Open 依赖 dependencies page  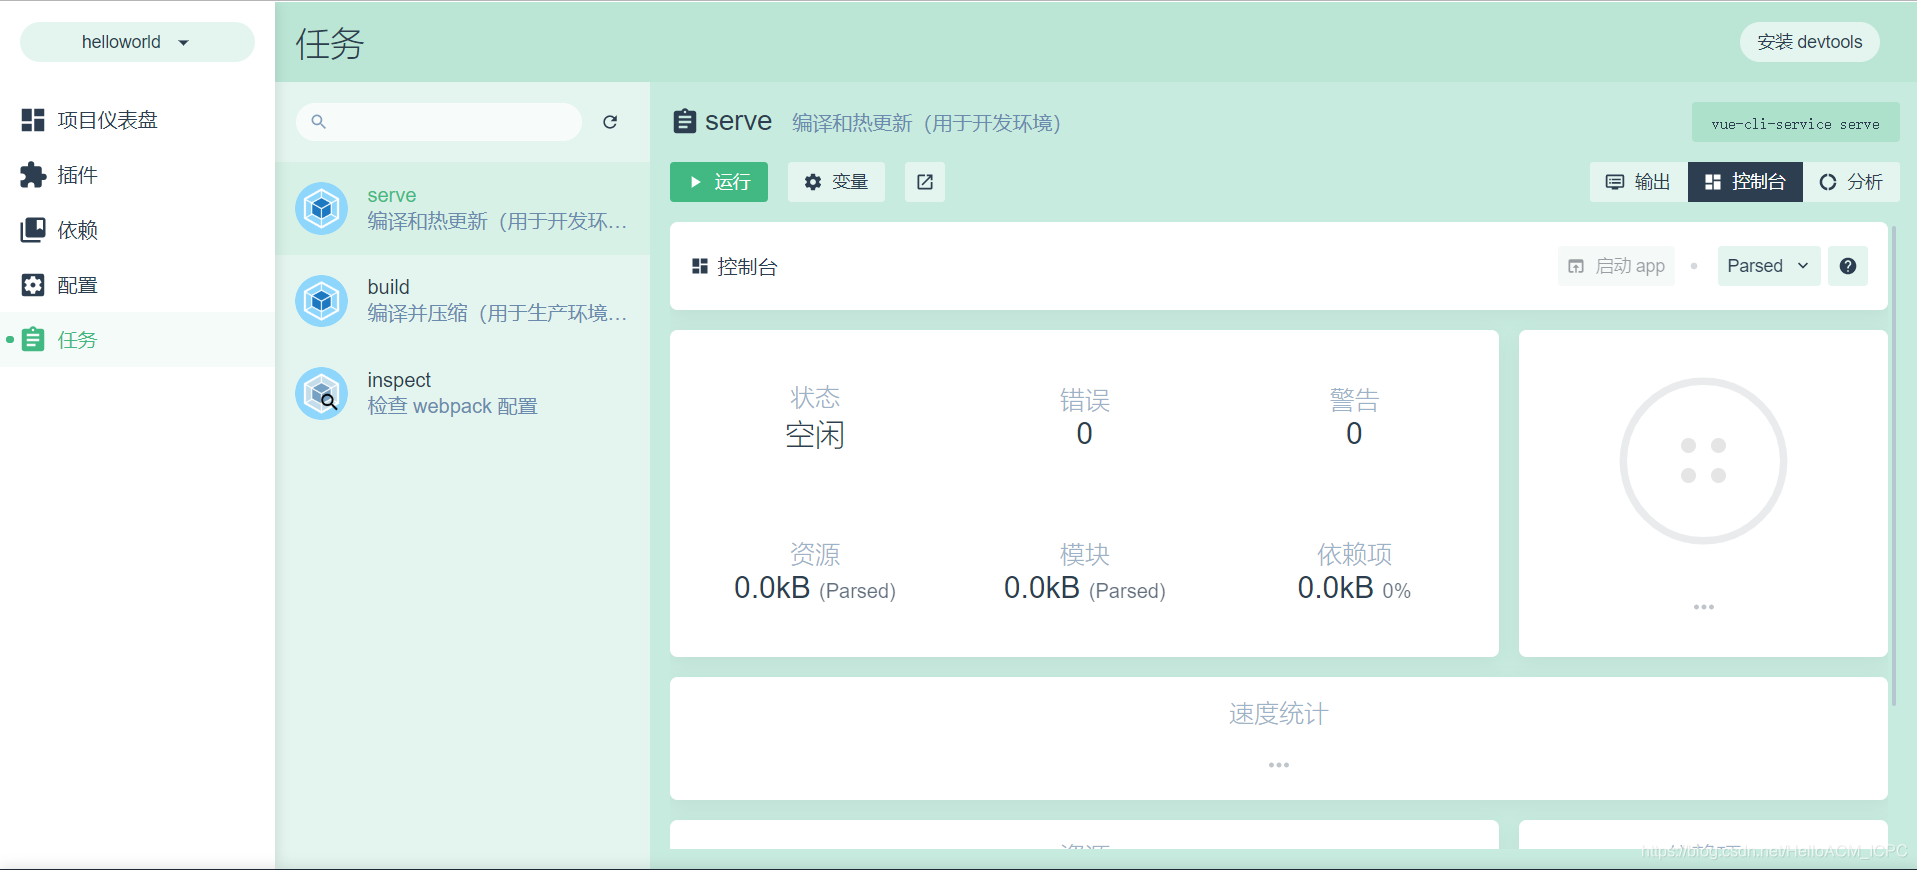coord(137,230)
